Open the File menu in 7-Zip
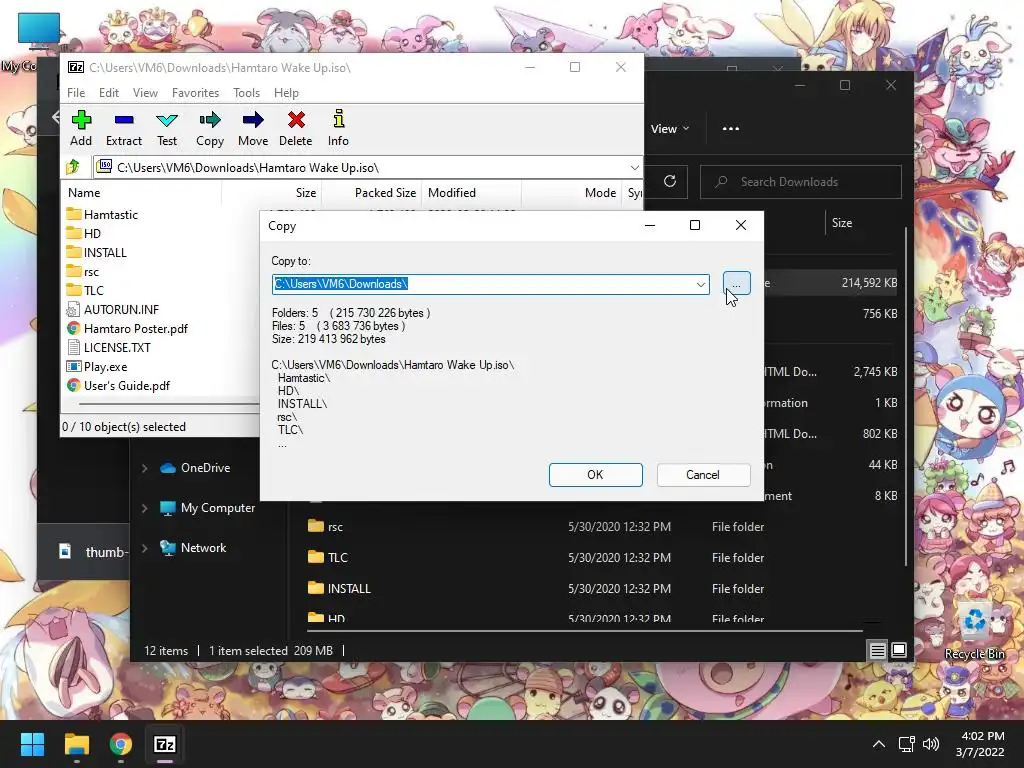The width and height of the screenshot is (1024, 768). (x=76, y=93)
